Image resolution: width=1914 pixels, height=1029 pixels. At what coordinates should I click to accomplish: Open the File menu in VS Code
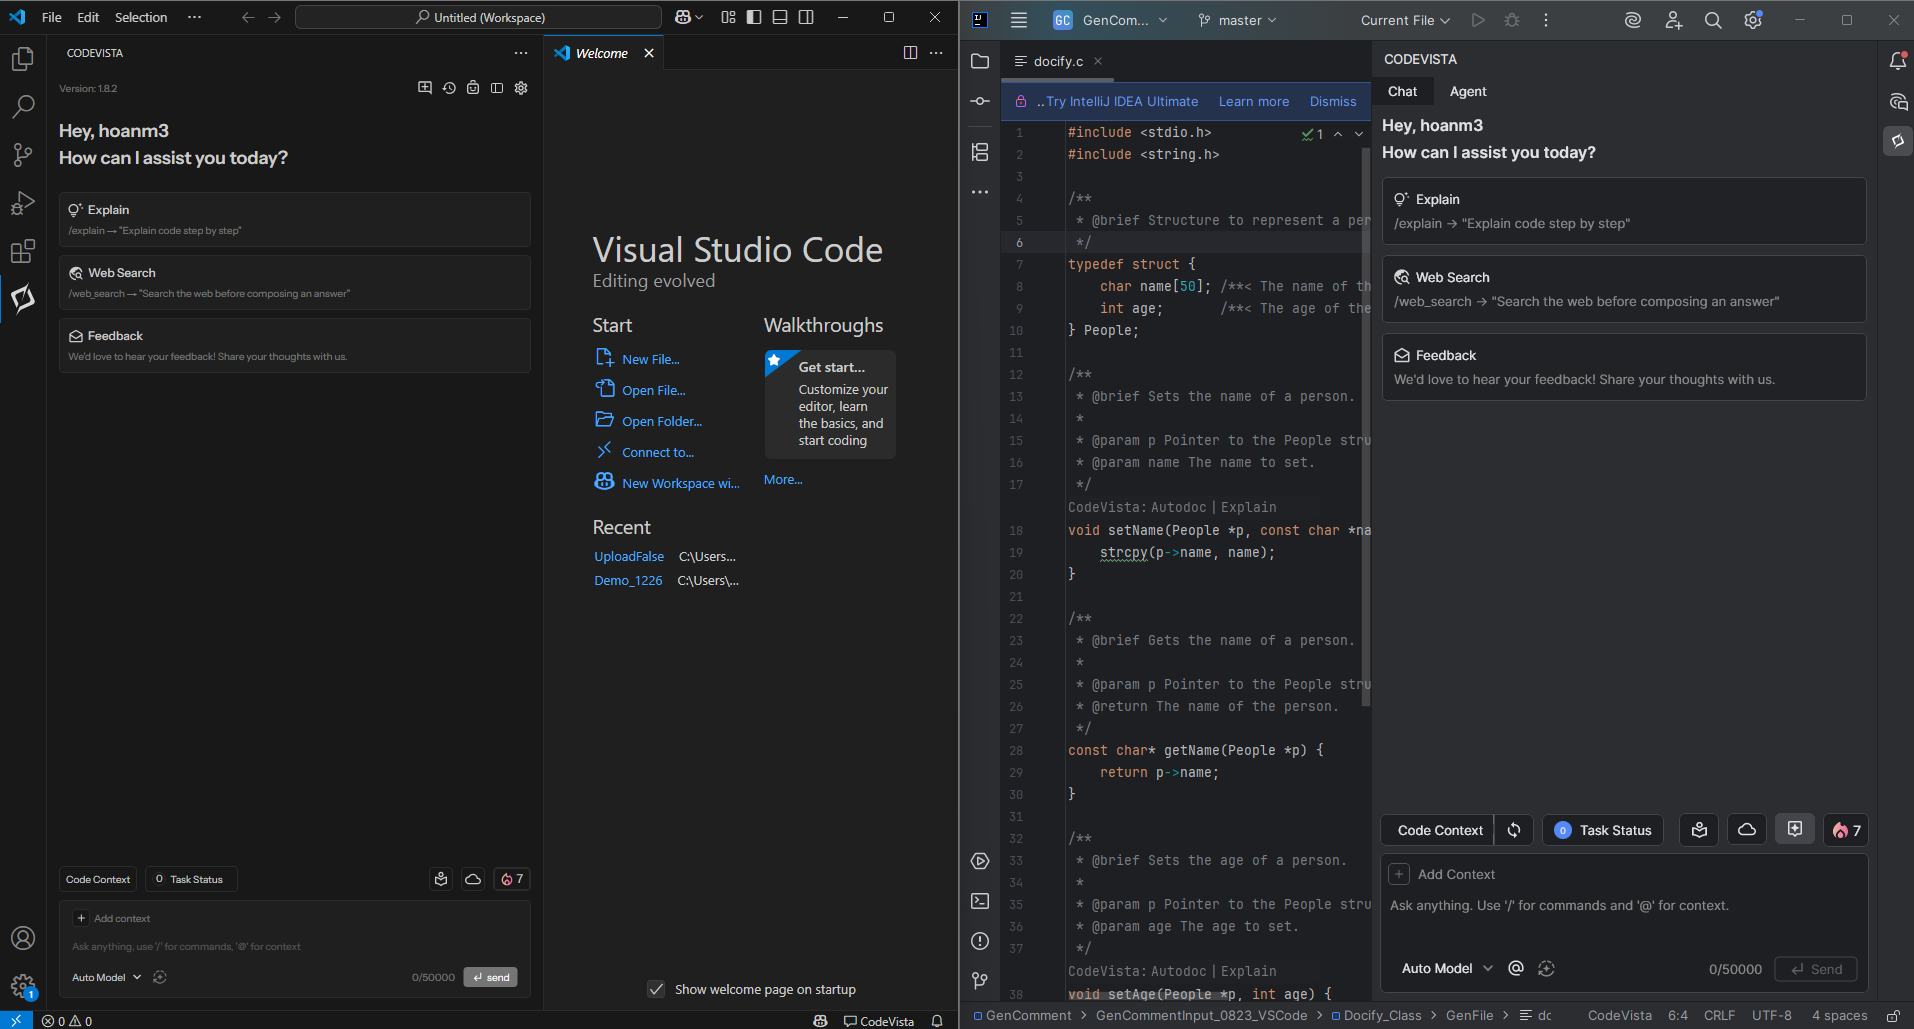(52, 17)
